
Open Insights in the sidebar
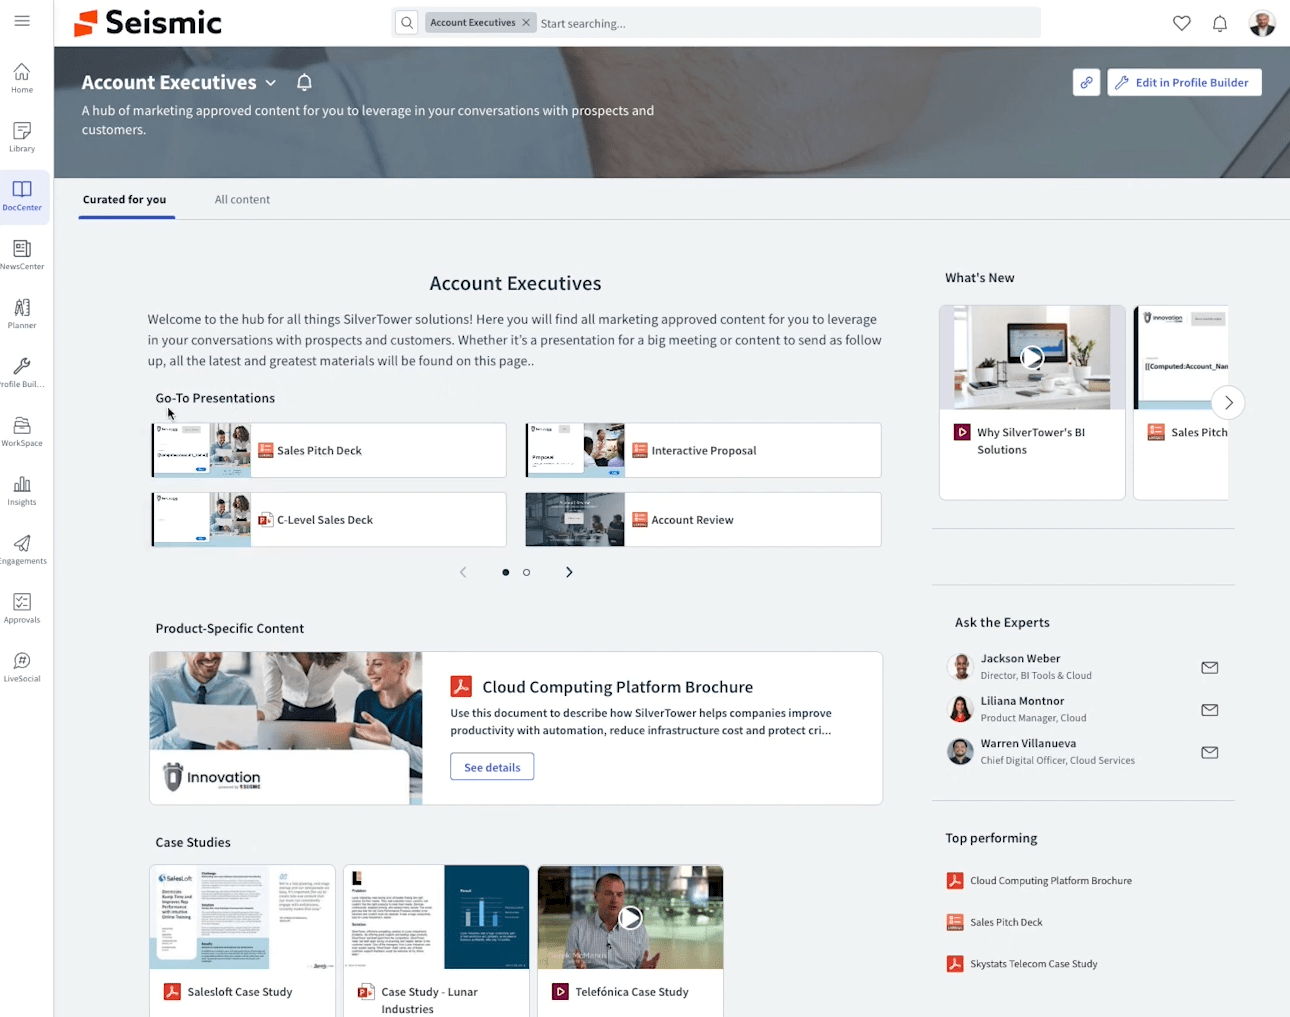(22, 490)
